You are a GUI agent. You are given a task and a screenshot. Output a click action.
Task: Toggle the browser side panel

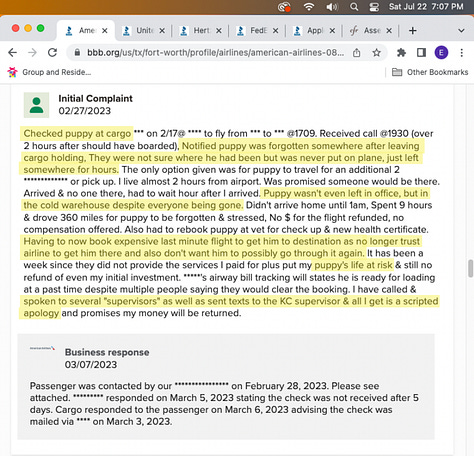tap(421, 52)
